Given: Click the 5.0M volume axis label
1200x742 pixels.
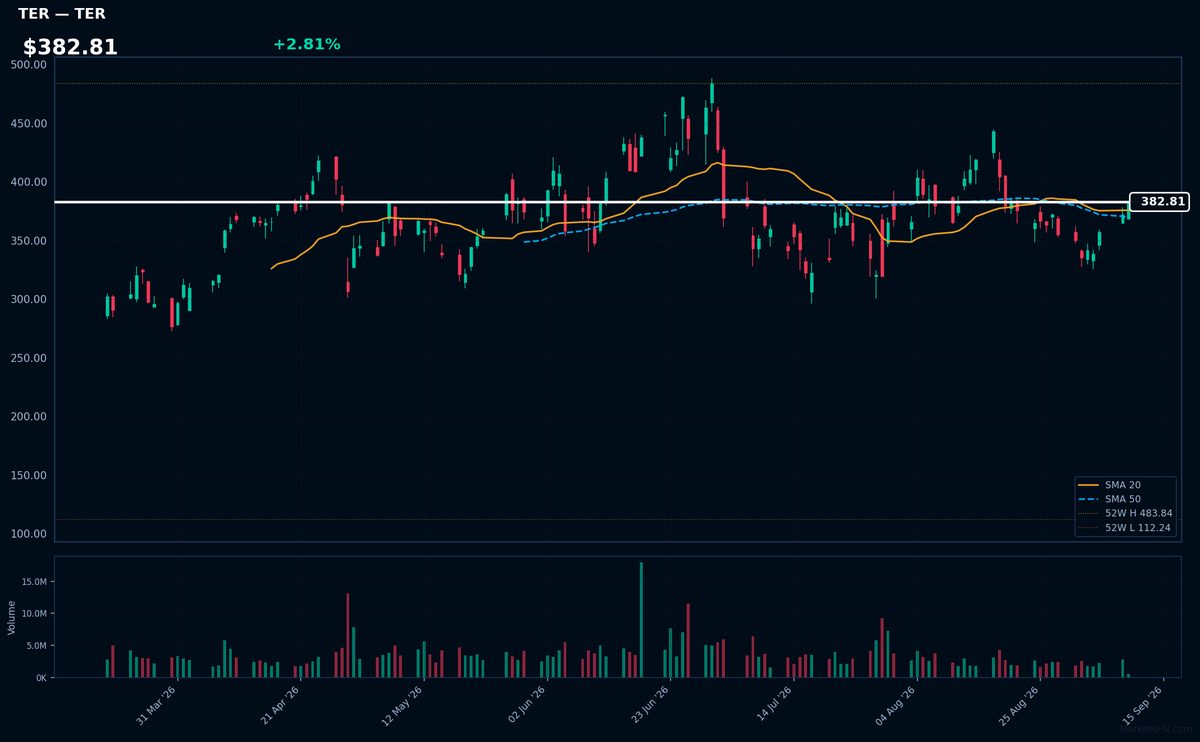Looking at the screenshot, I should tap(37, 646).
